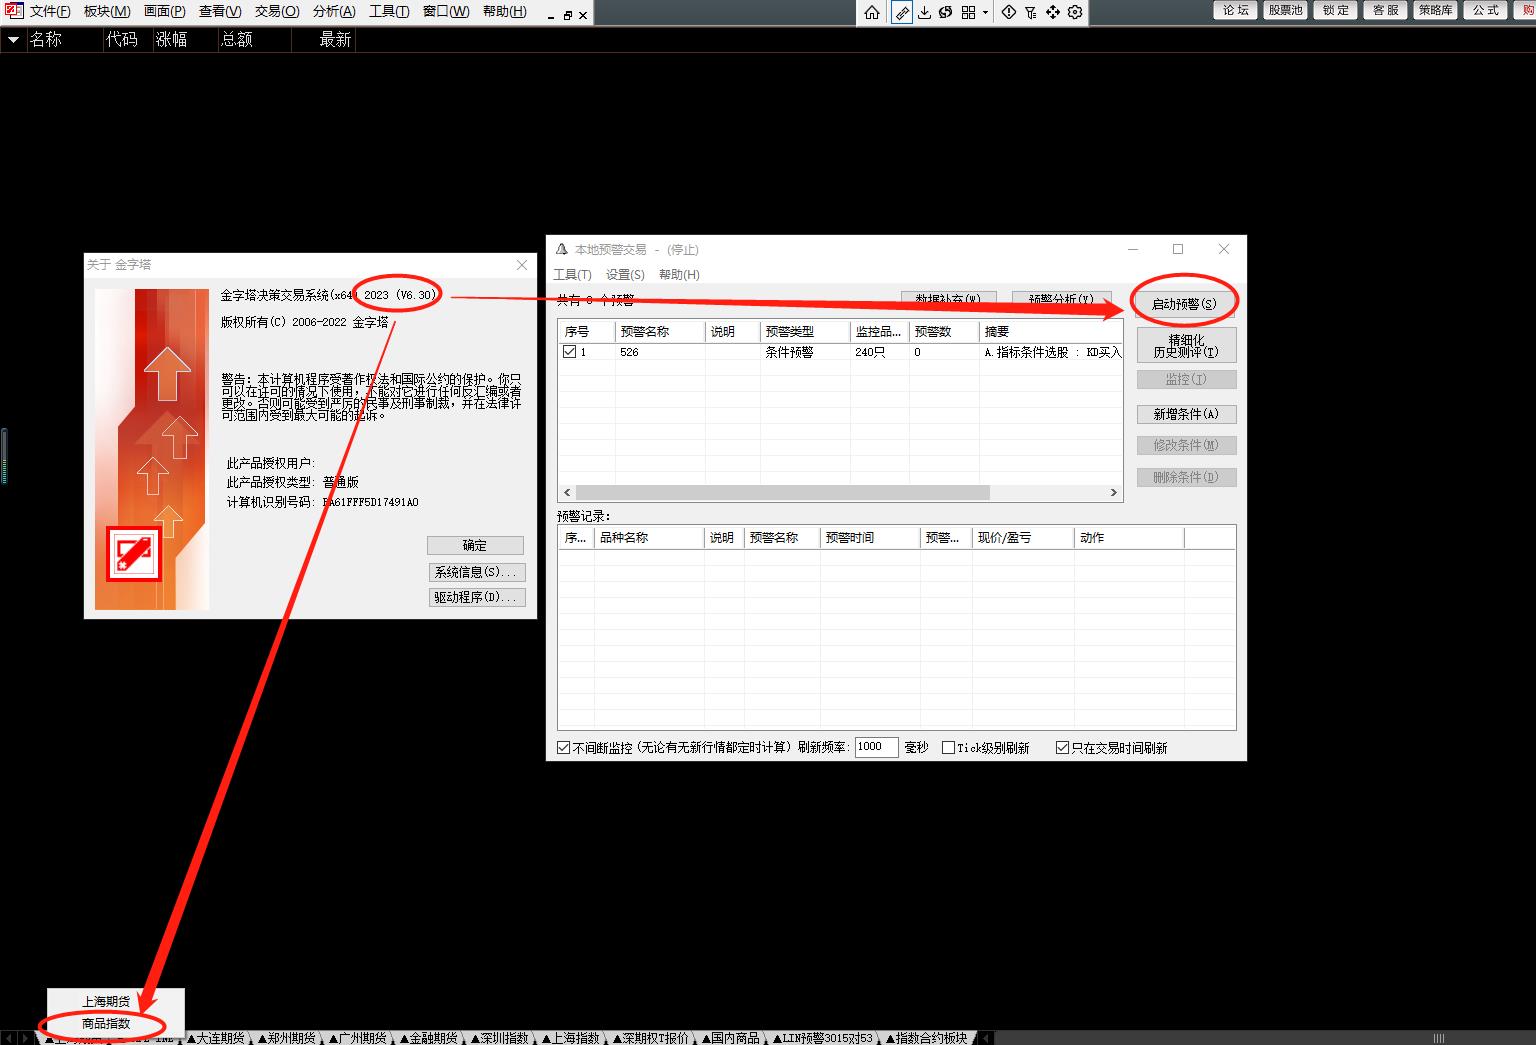Open 系统信息(S)... in About dialog
The height and width of the screenshot is (1045, 1536).
tap(476, 572)
